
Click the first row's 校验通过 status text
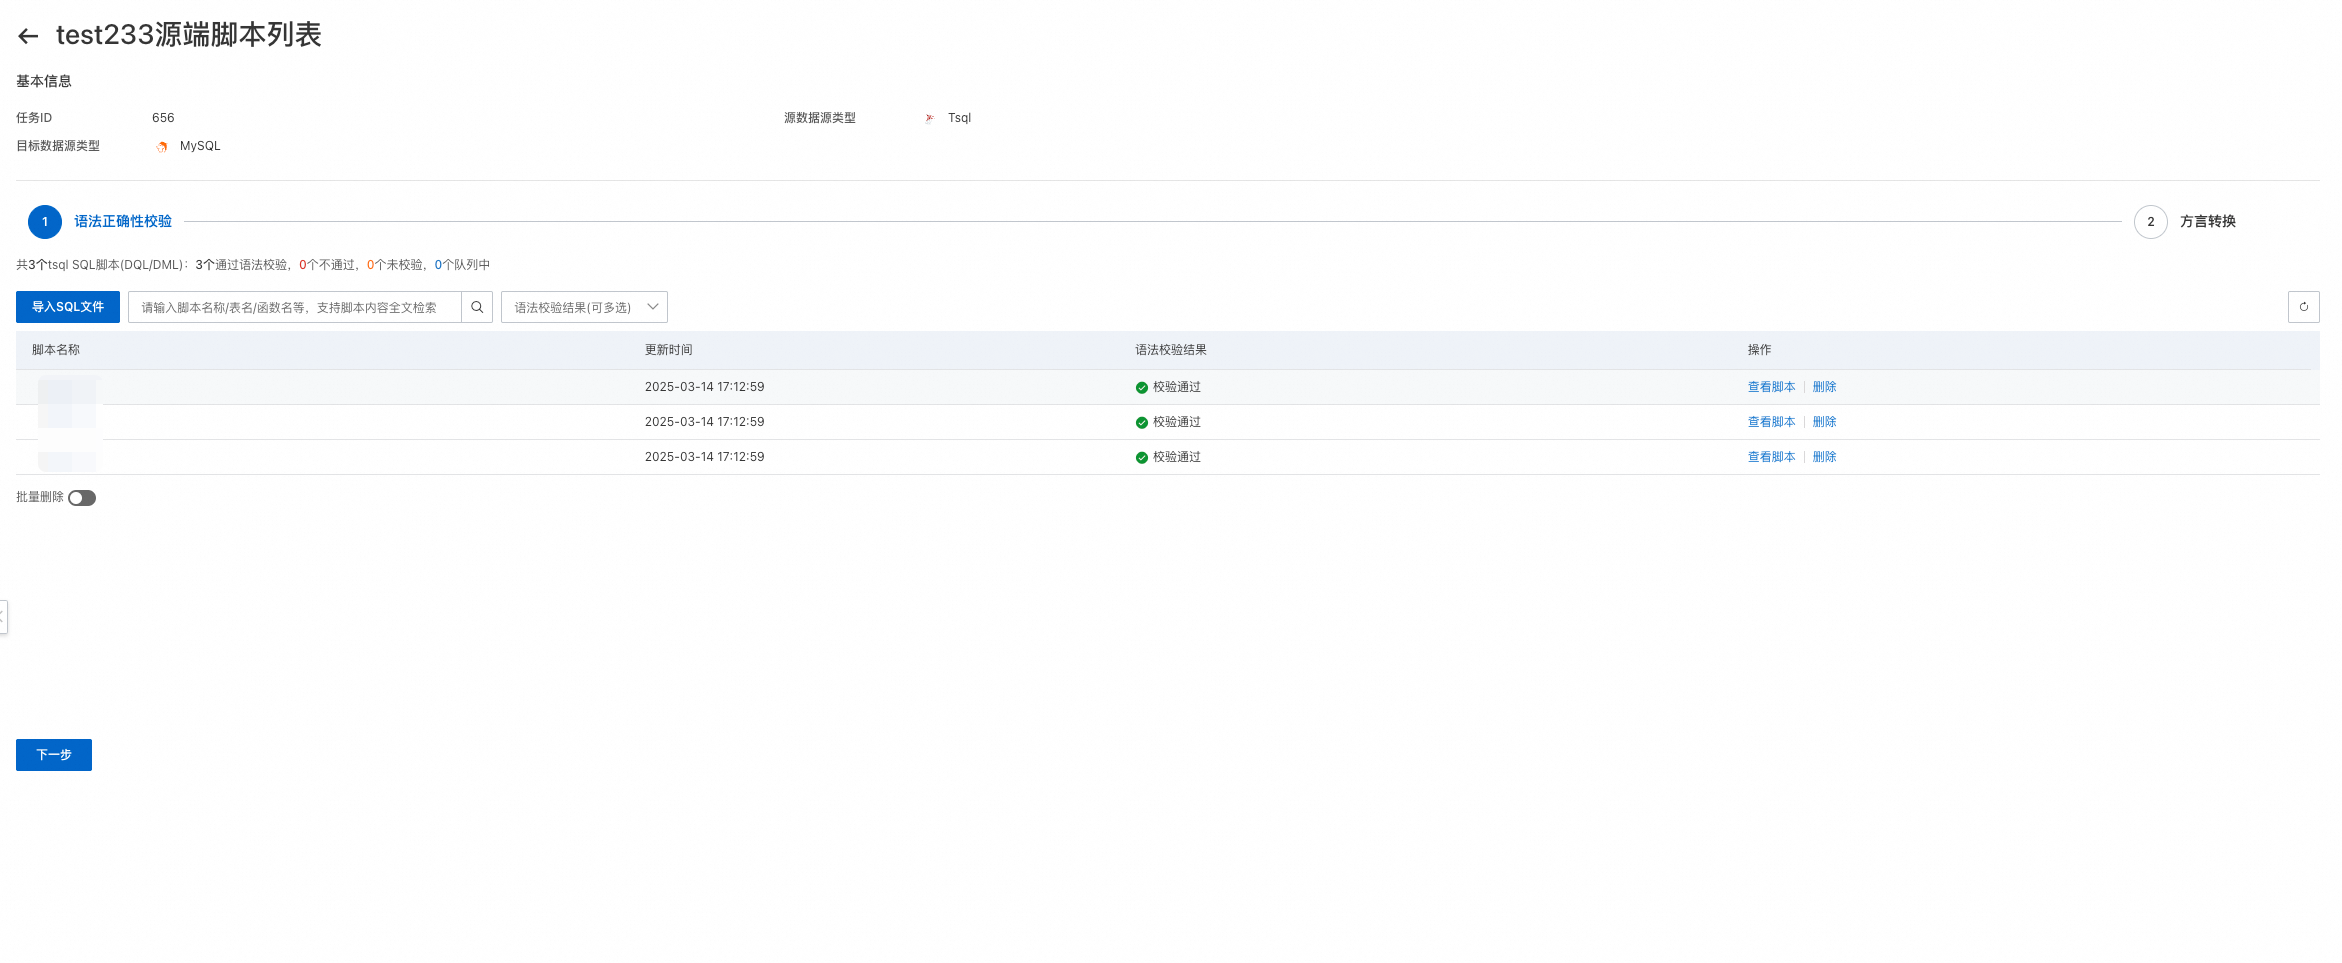(1177, 387)
